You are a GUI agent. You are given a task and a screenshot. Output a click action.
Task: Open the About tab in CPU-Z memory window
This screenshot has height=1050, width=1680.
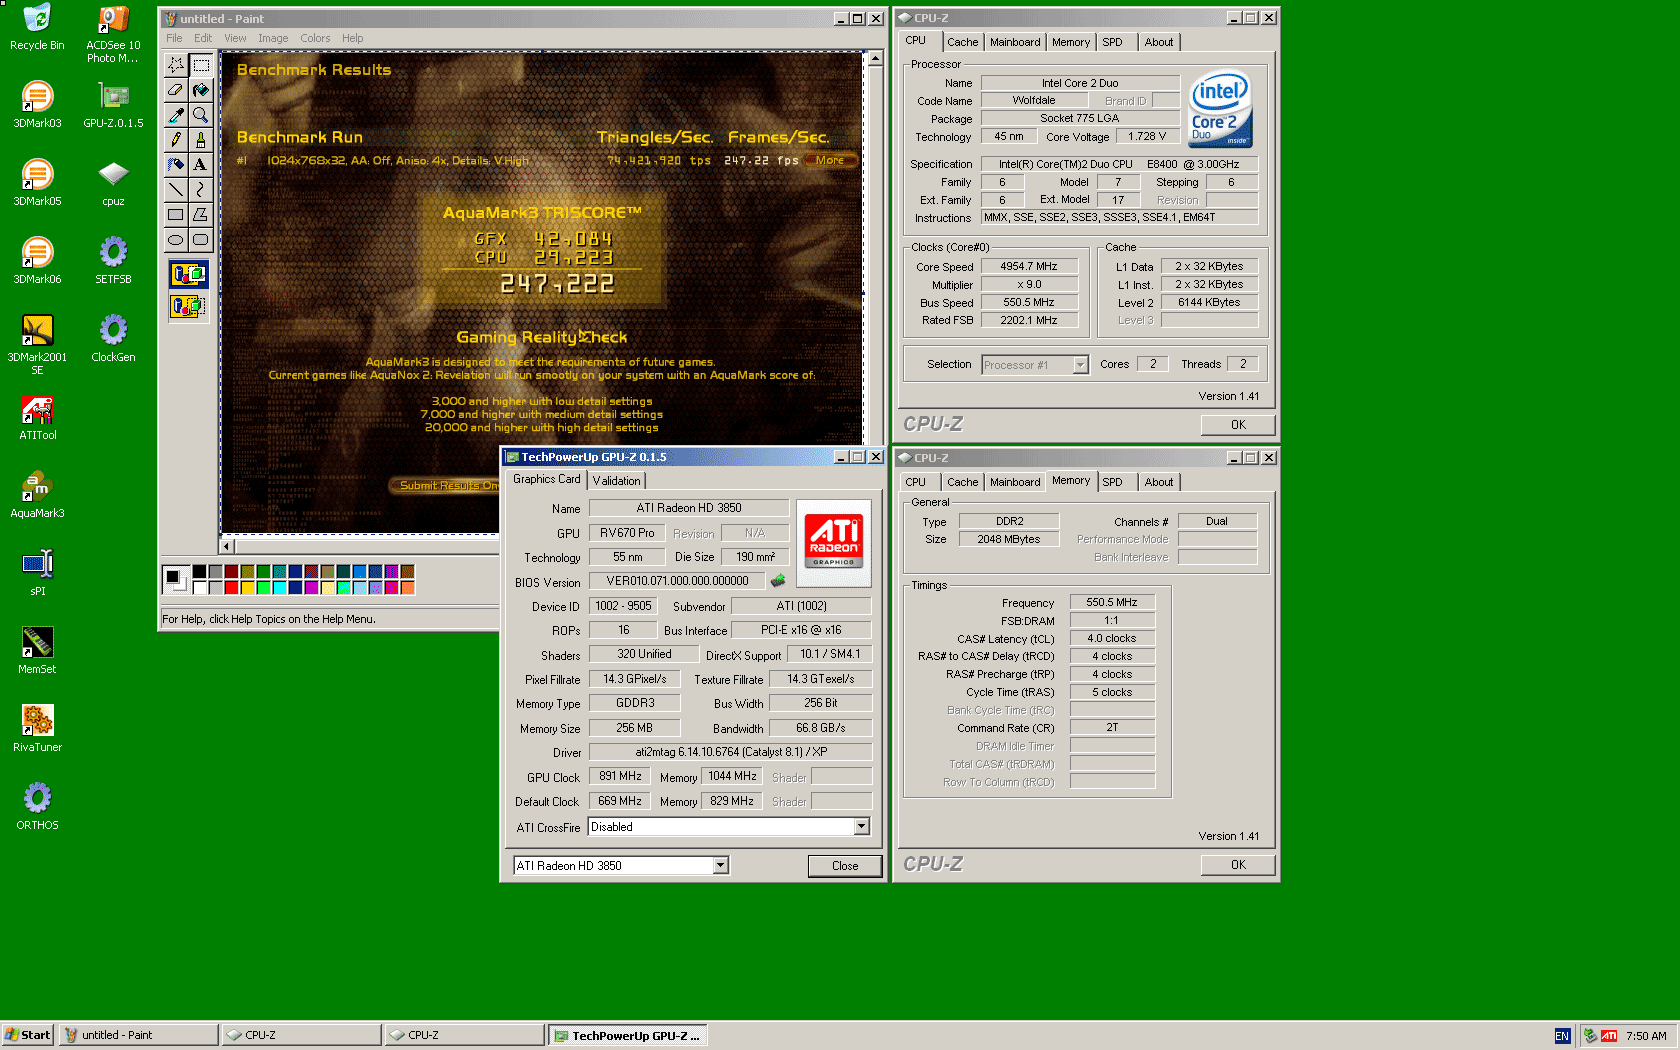[1159, 482]
